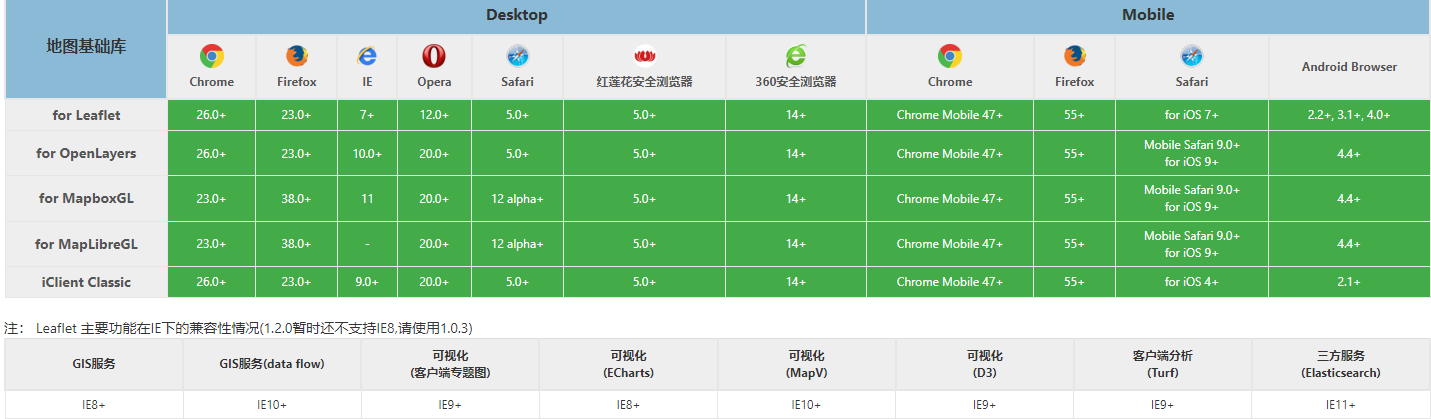Screen dimensions: 1431x419
Task: Click the 地图基础库 header cell
Action: click(86, 47)
